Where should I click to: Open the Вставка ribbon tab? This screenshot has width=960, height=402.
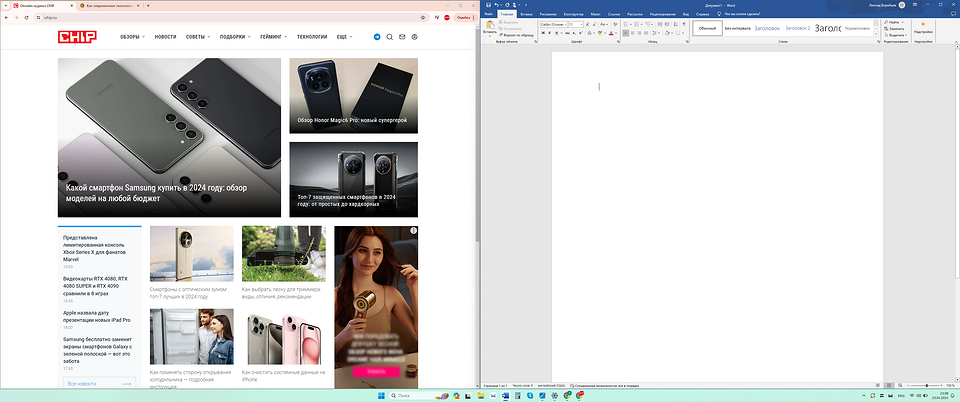[527, 14]
